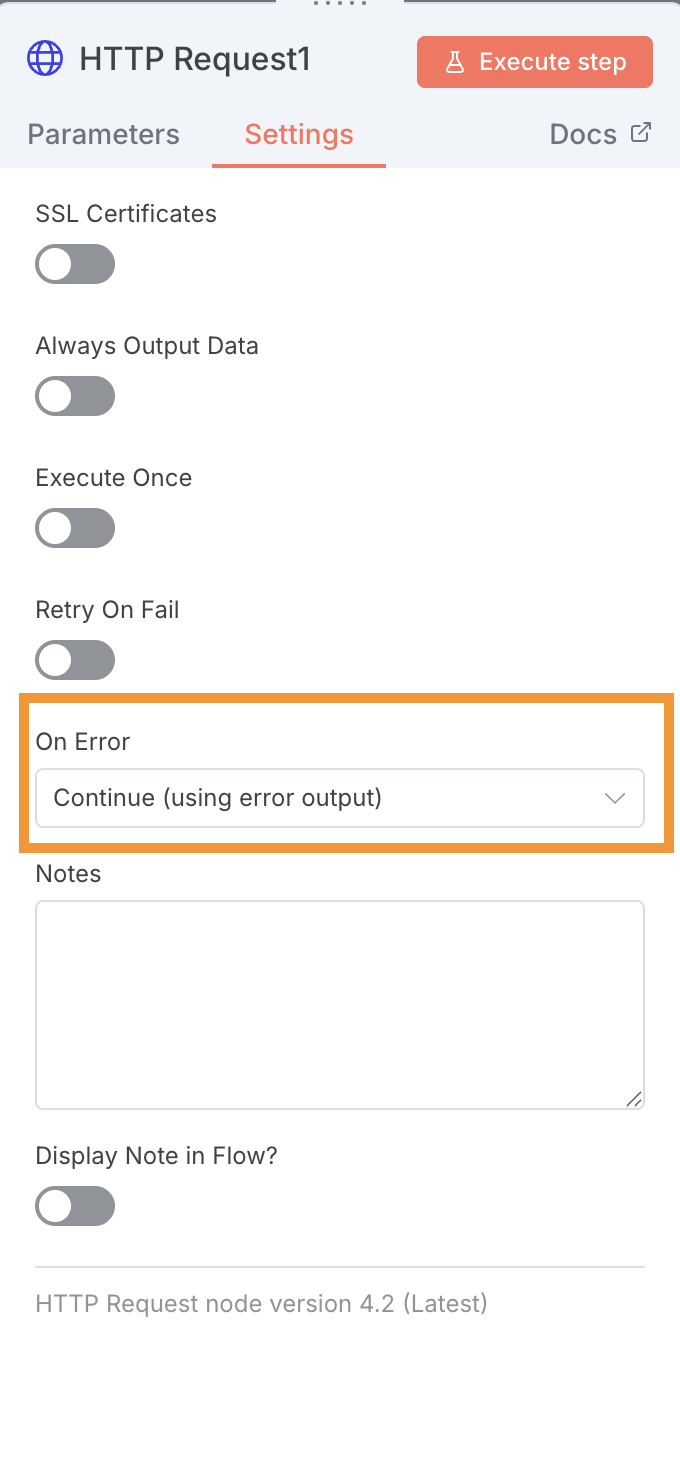This screenshot has width=680, height=1462.
Task: Click the HTTP Request node version text
Action: 261,1304
